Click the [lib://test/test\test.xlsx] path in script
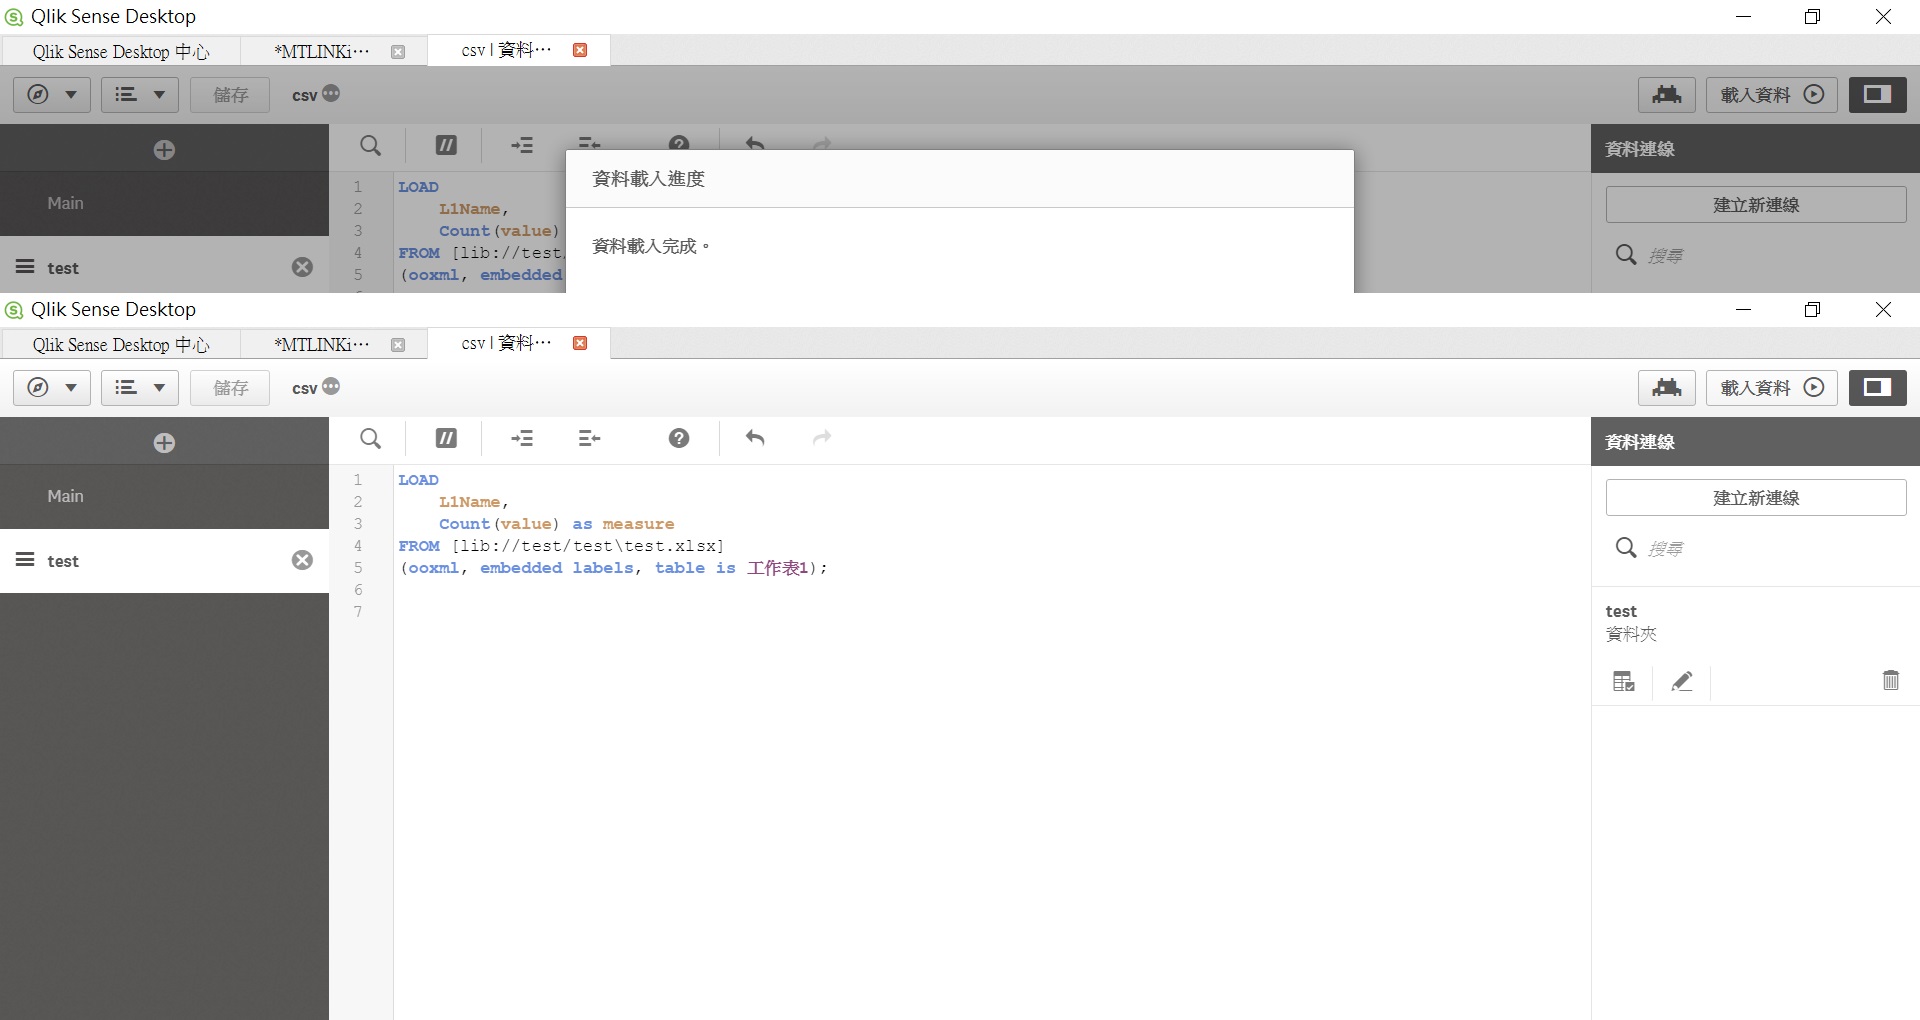Image resolution: width=1920 pixels, height=1020 pixels. pos(588,546)
